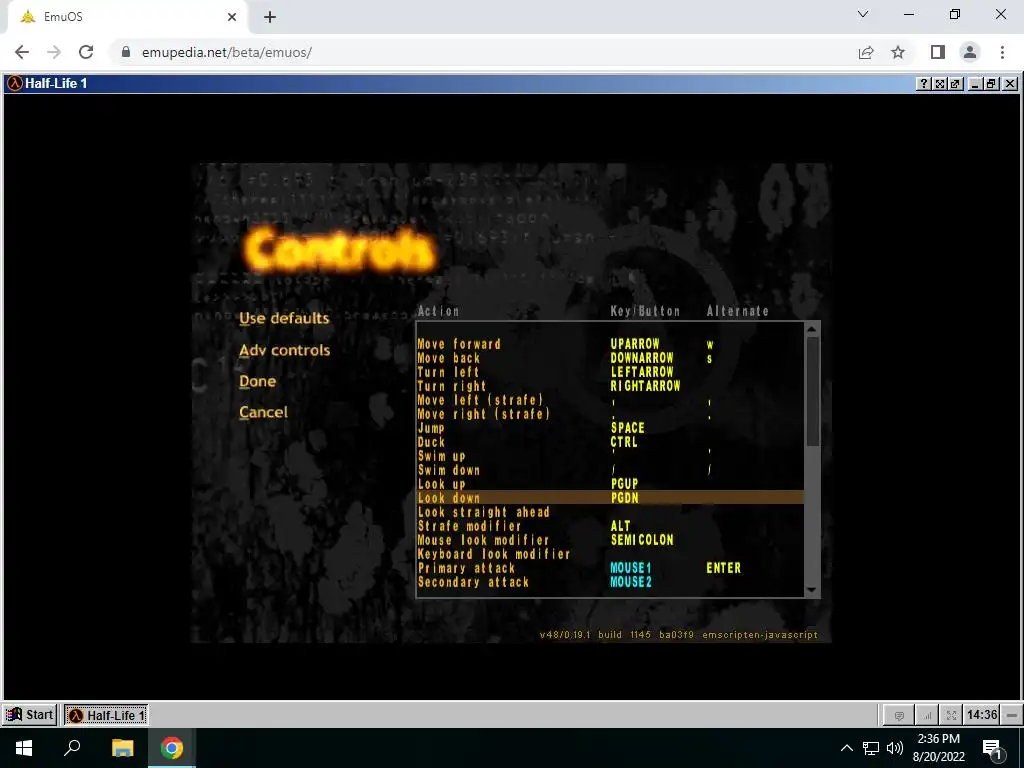Open the EmuOS Start menu
1024x768 pixels.
(x=30, y=714)
